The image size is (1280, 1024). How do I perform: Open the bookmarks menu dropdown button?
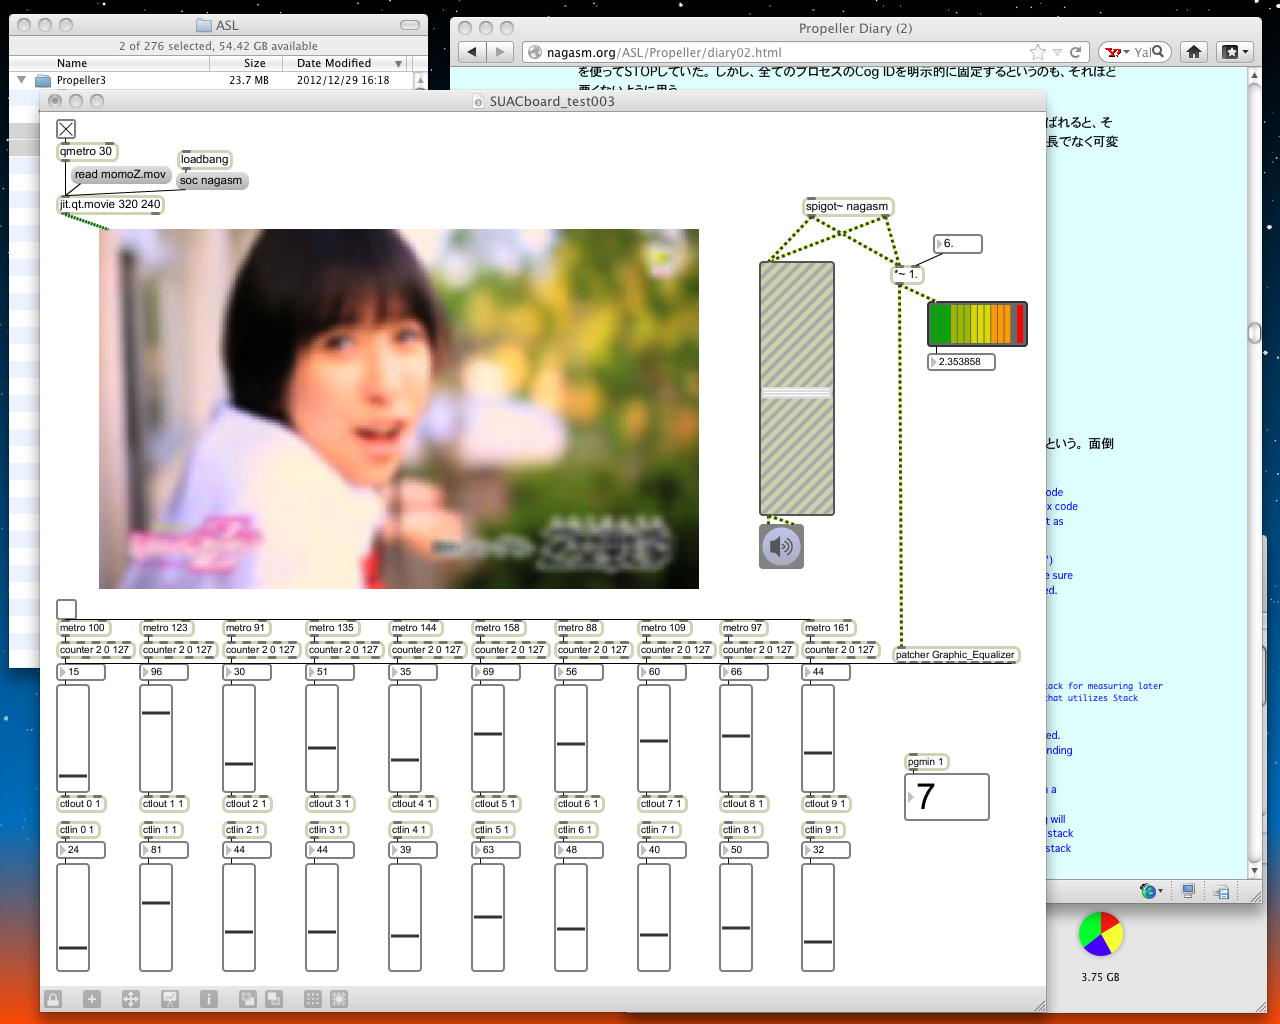pyautogui.click(x=1234, y=52)
